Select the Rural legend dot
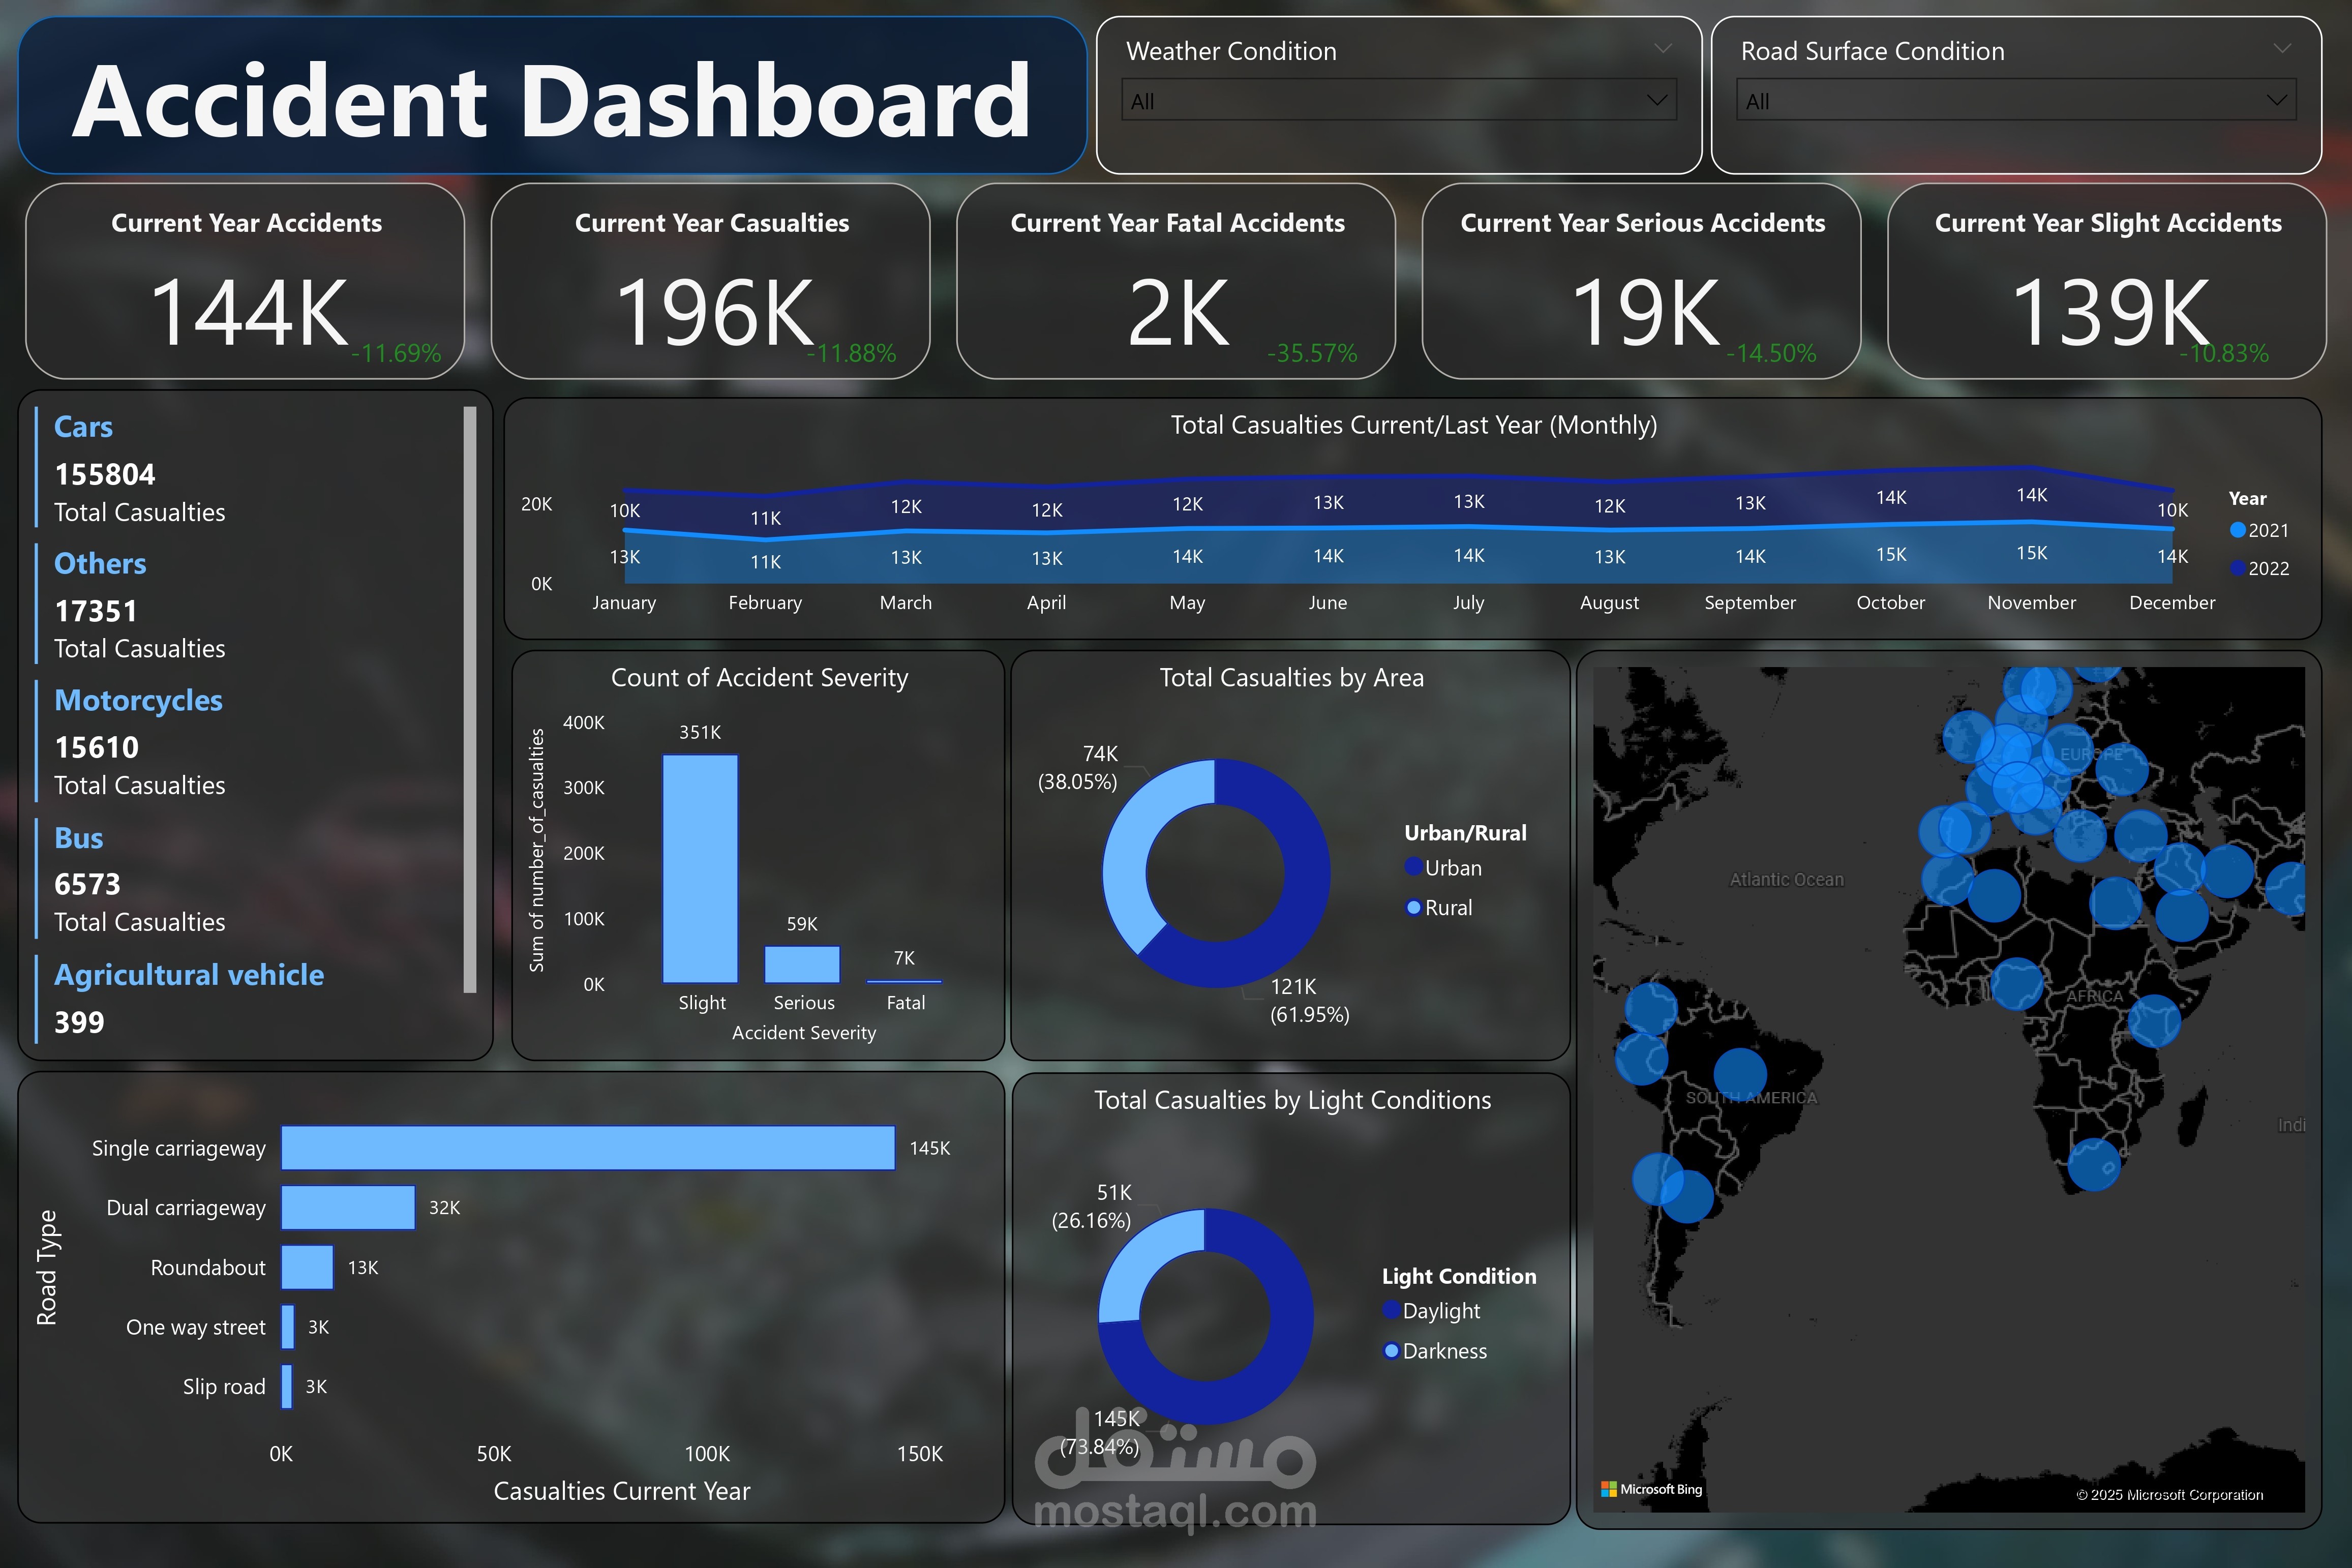Viewport: 2352px width, 1568px height. tap(1413, 907)
